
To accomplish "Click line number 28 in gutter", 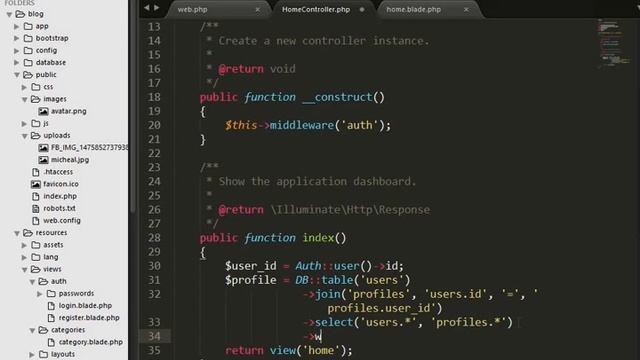I will point(154,238).
